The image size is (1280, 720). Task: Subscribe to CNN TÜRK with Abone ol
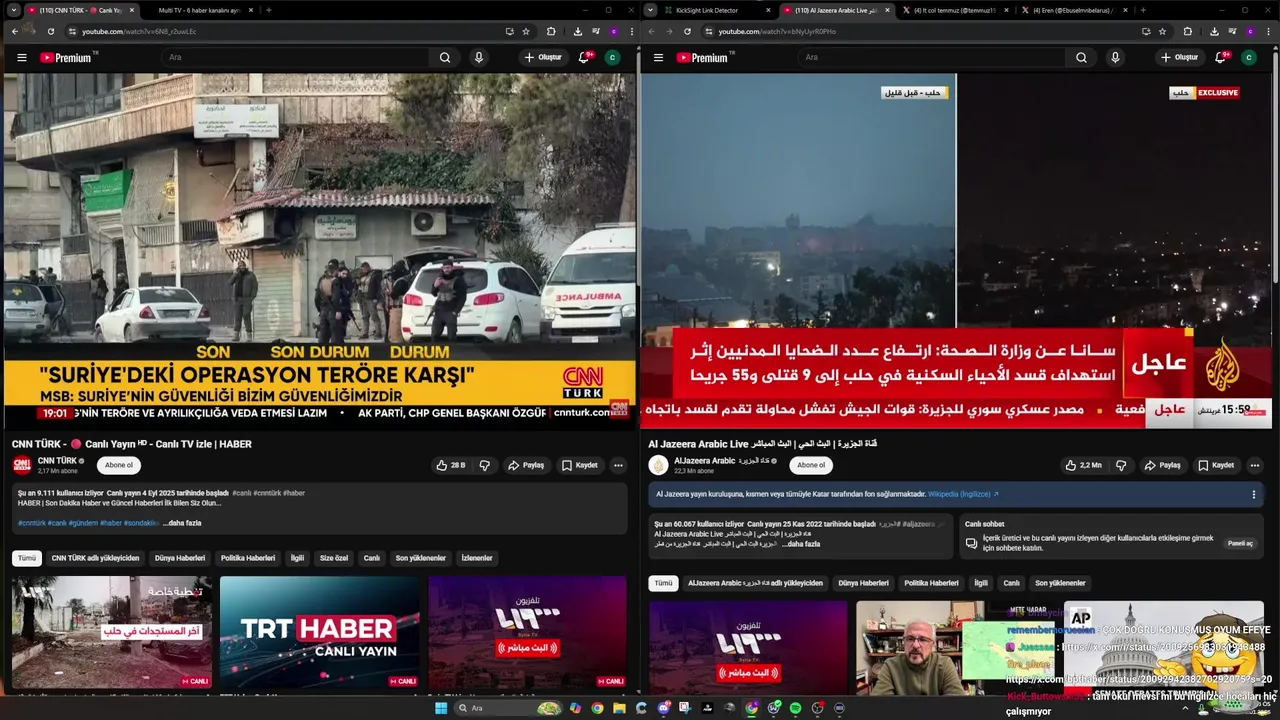[x=119, y=465]
